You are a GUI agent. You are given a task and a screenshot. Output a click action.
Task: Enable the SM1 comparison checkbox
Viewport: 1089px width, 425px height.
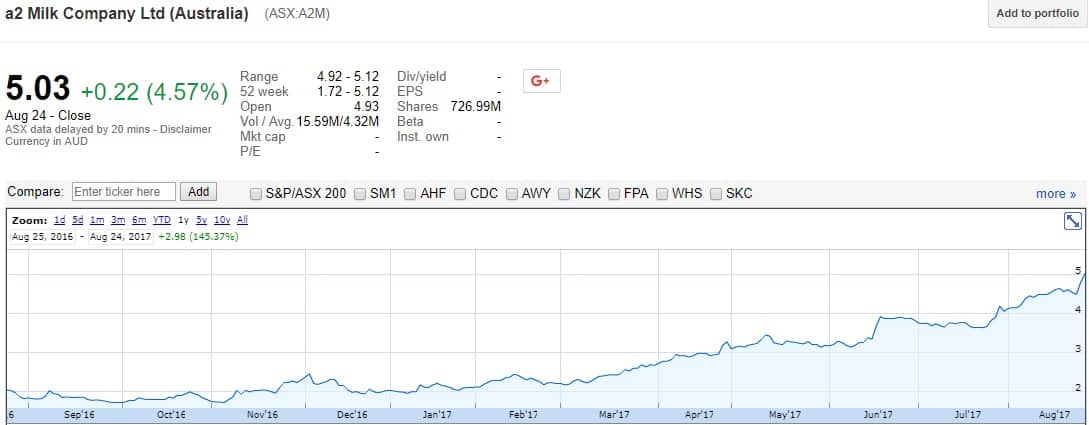coord(360,193)
